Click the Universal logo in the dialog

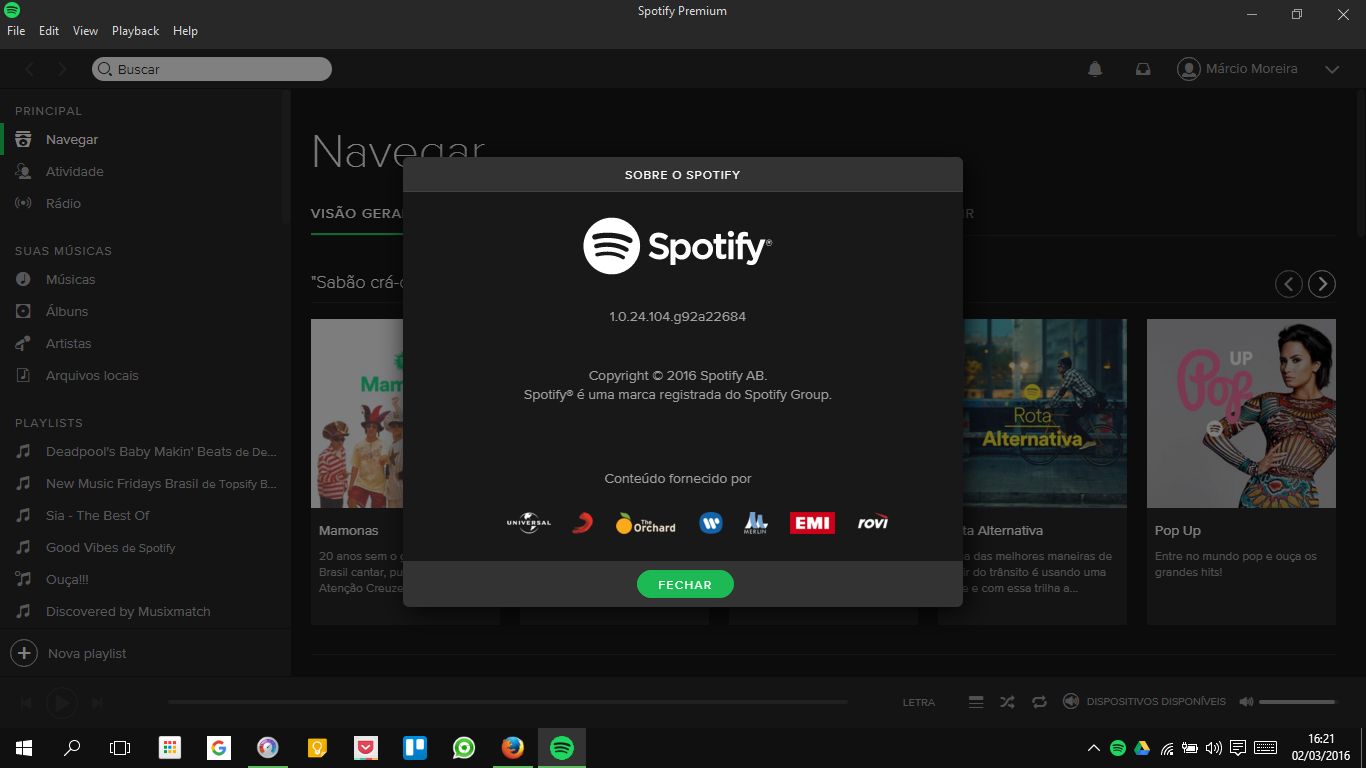coord(529,523)
